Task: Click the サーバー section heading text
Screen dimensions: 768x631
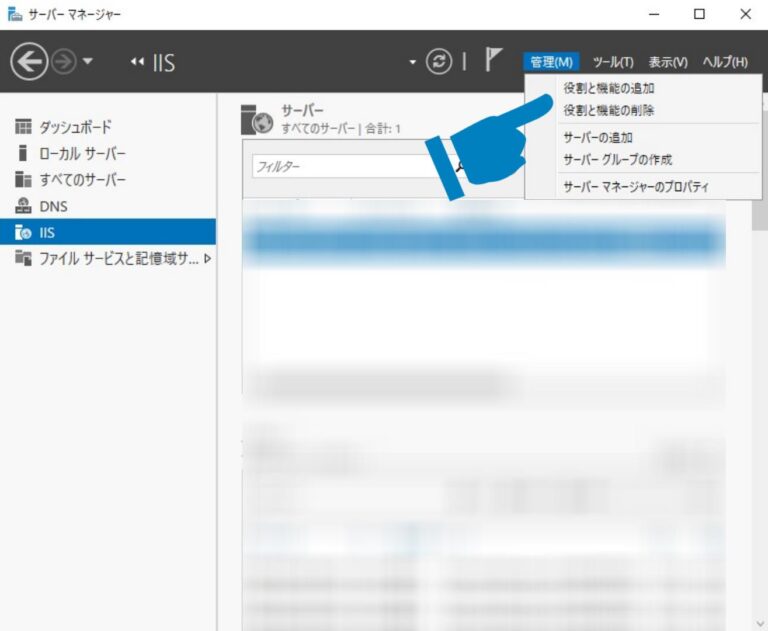Action: click(302, 111)
